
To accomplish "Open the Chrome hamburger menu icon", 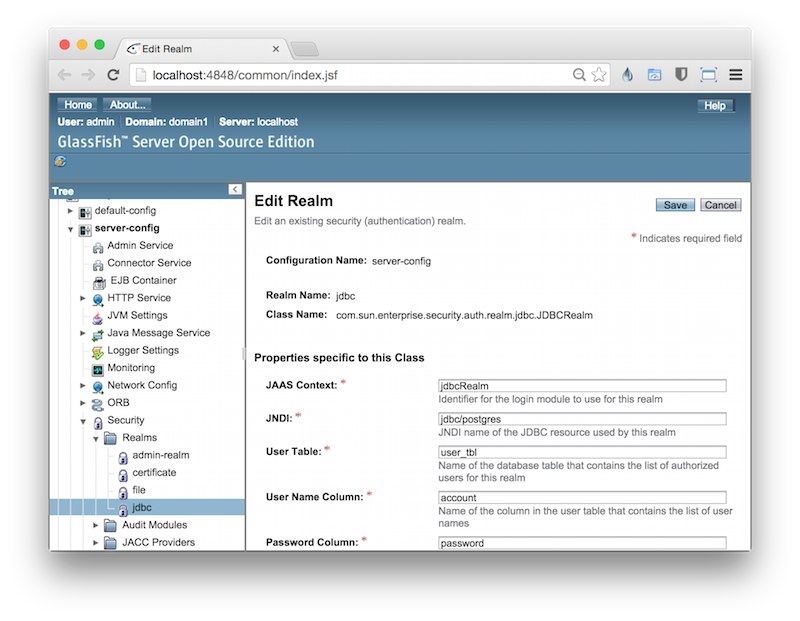I will point(735,74).
